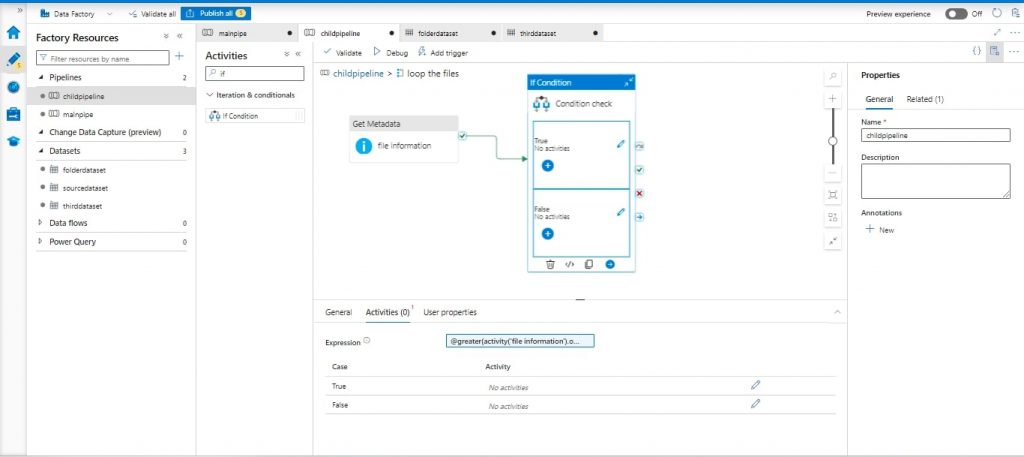Go to the Monitor hub icon
This screenshot has height=457, width=1024.
(x=13, y=87)
